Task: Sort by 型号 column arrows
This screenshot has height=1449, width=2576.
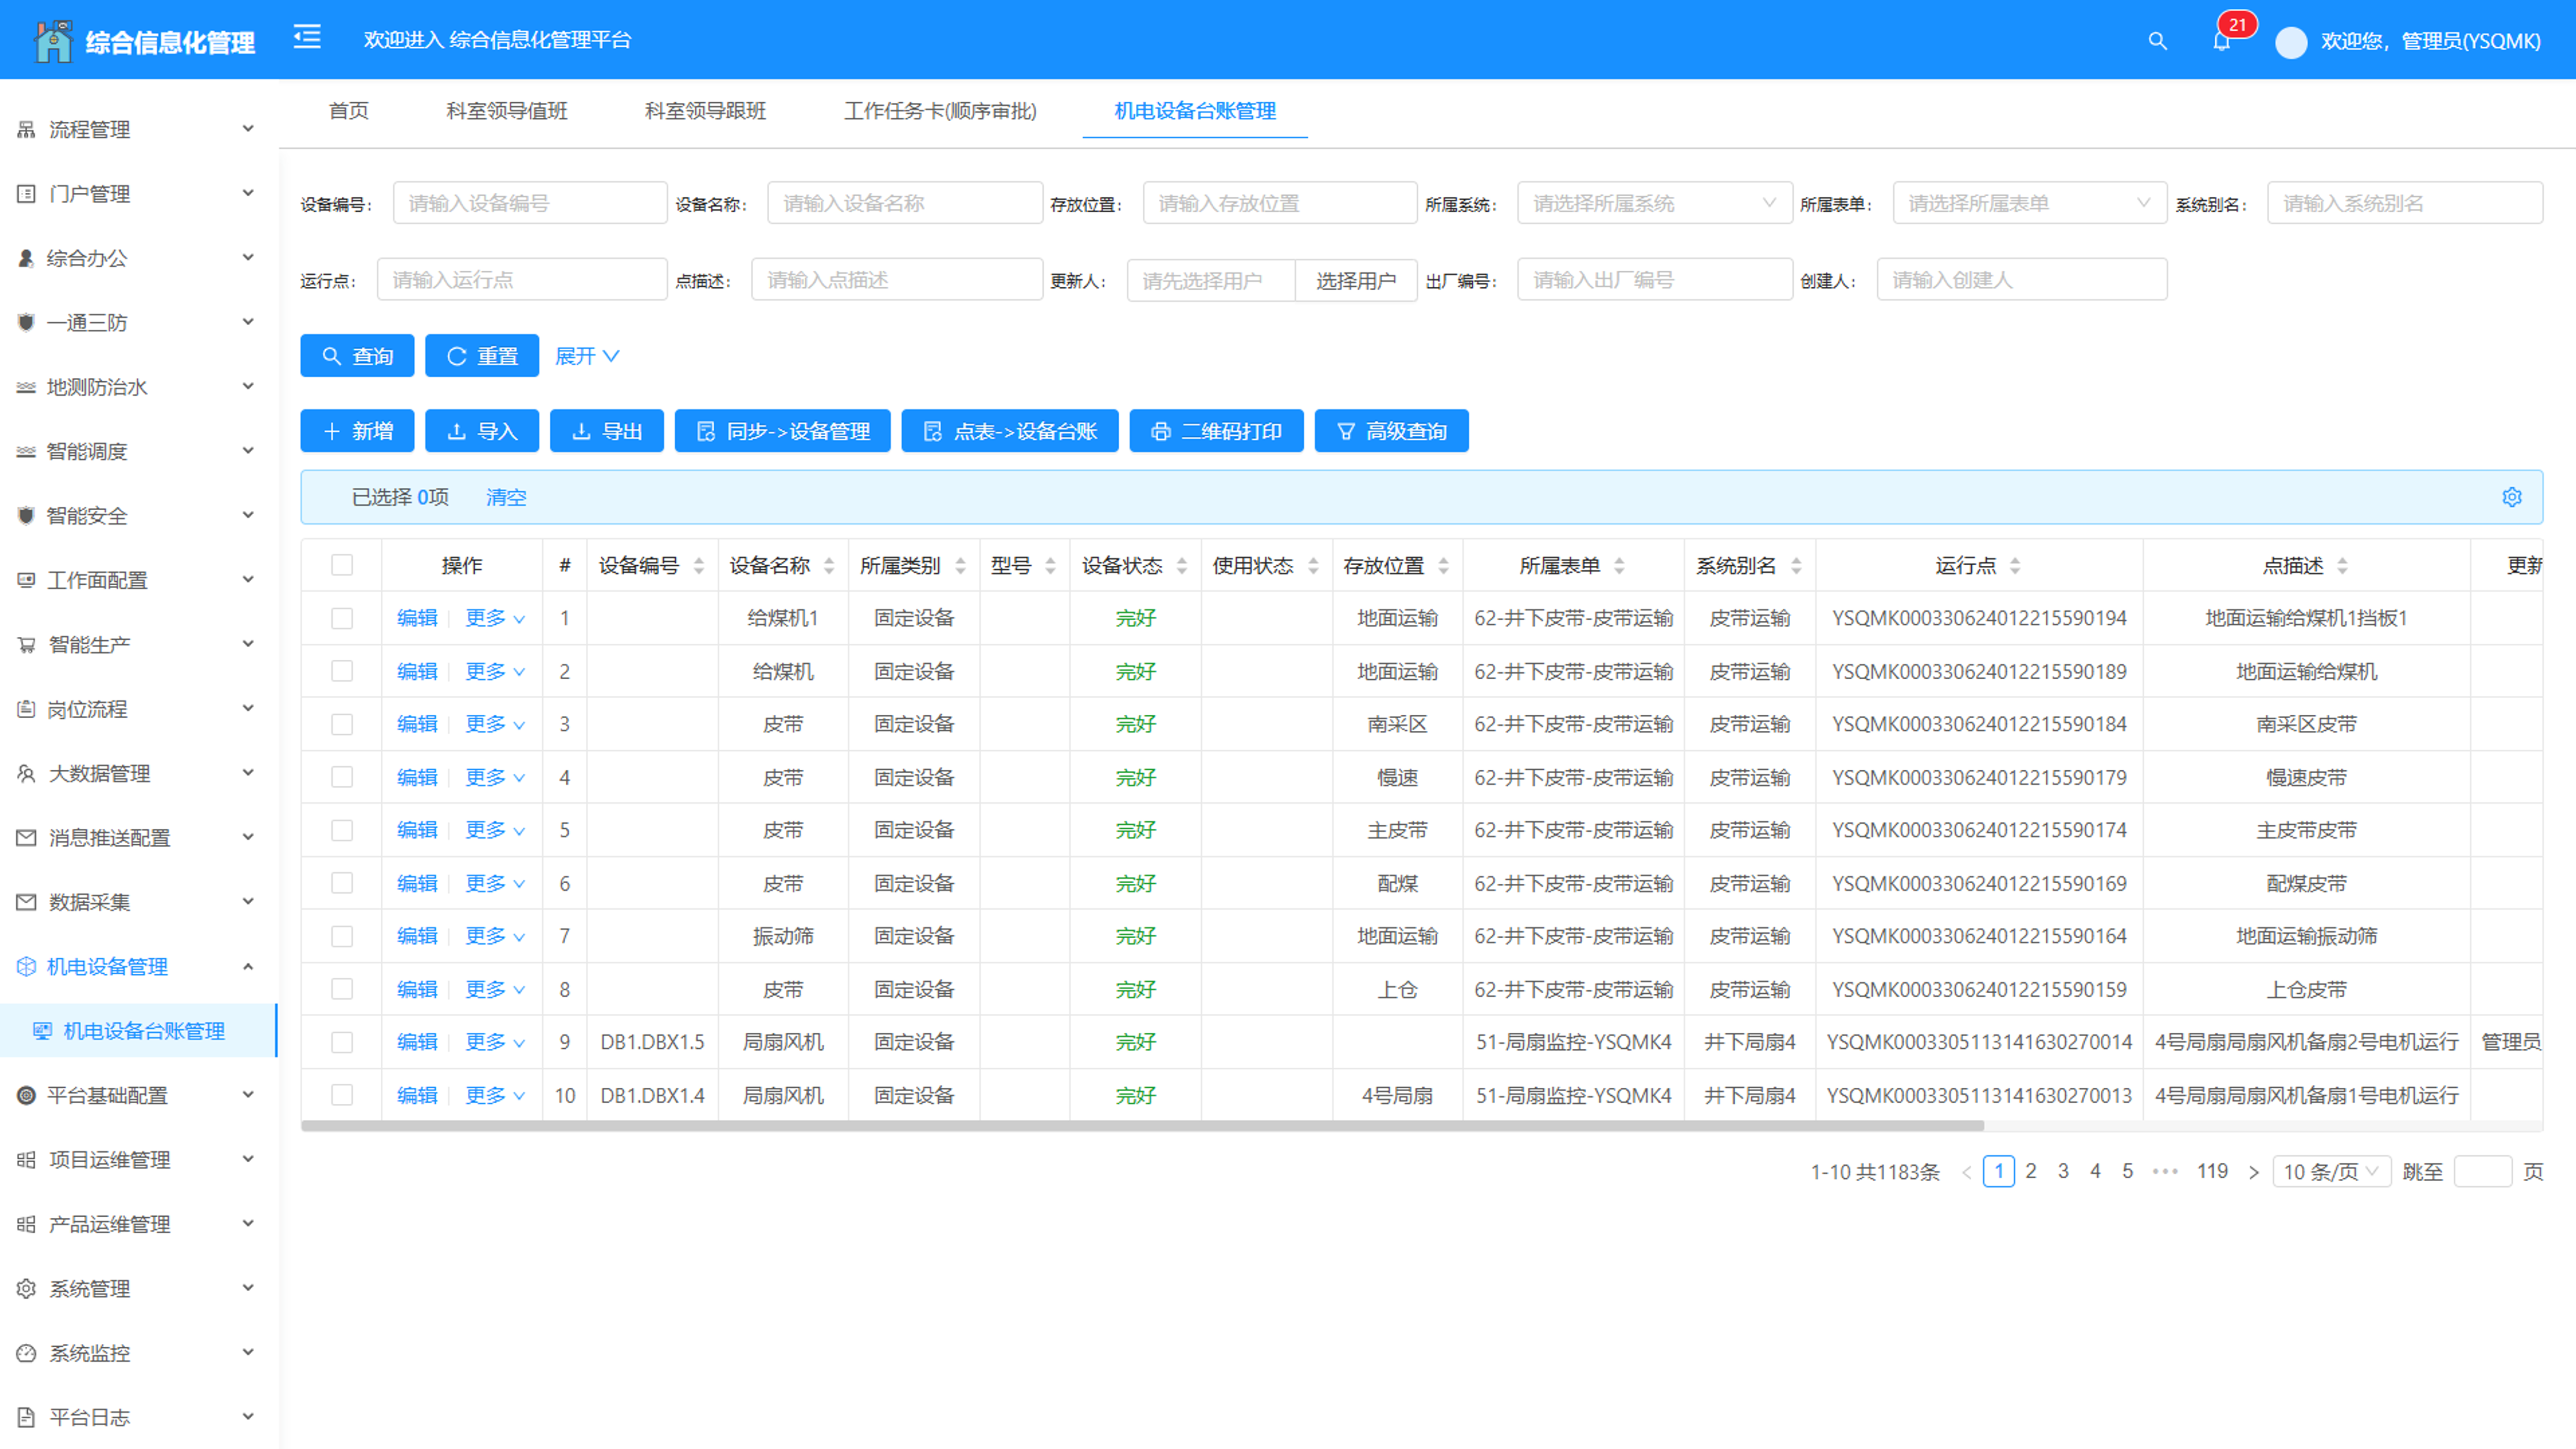Action: click(1050, 566)
